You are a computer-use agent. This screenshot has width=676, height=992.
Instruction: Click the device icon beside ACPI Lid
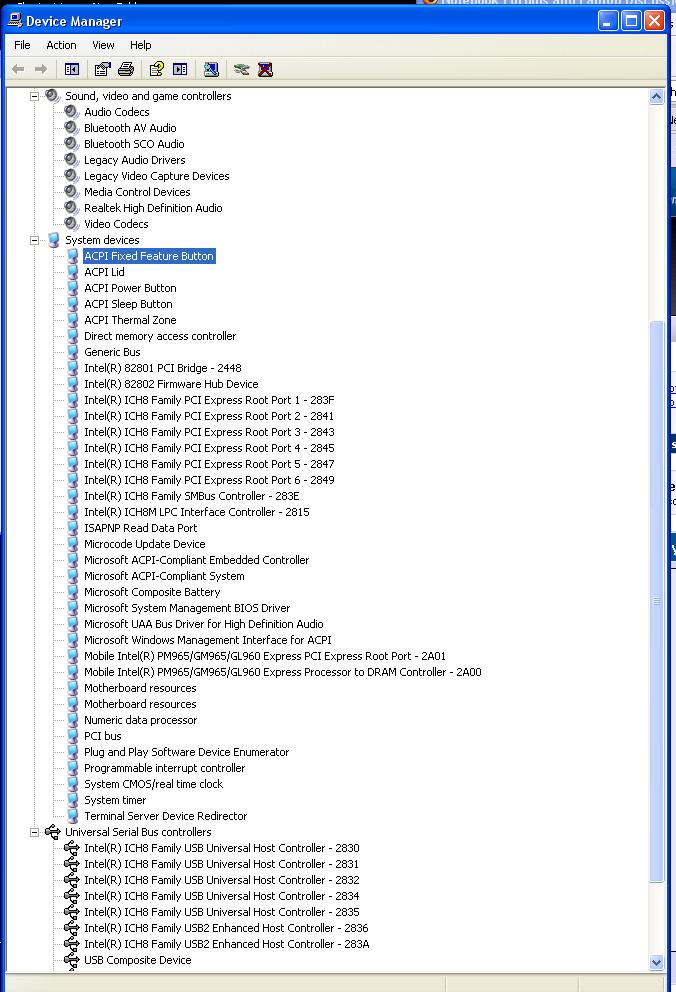pos(73,272)
